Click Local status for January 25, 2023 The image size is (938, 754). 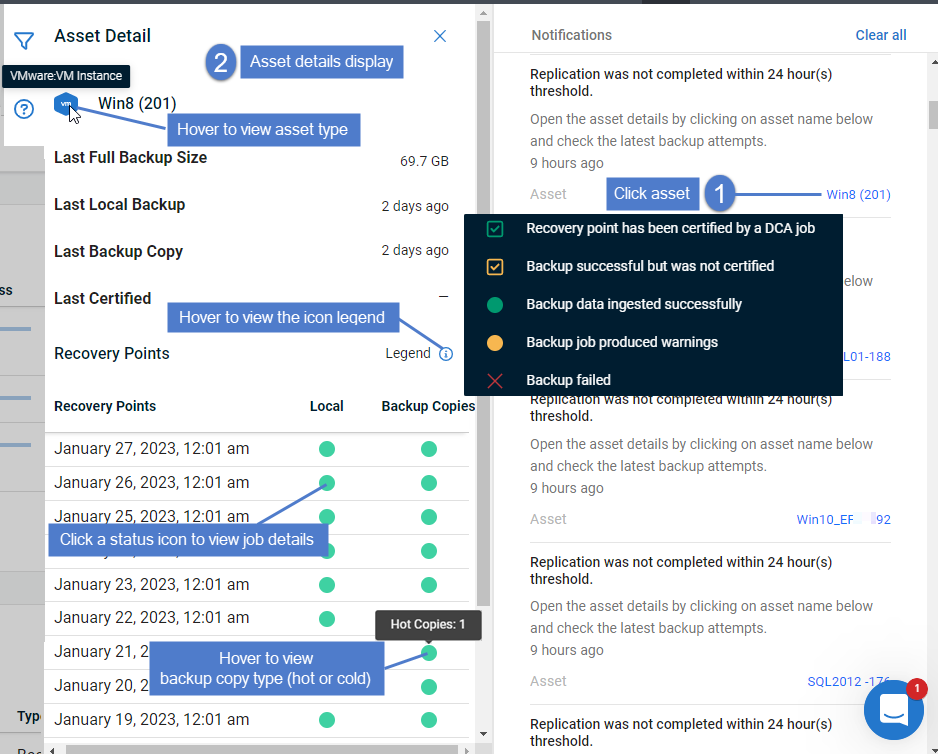[x=327, y=517]
